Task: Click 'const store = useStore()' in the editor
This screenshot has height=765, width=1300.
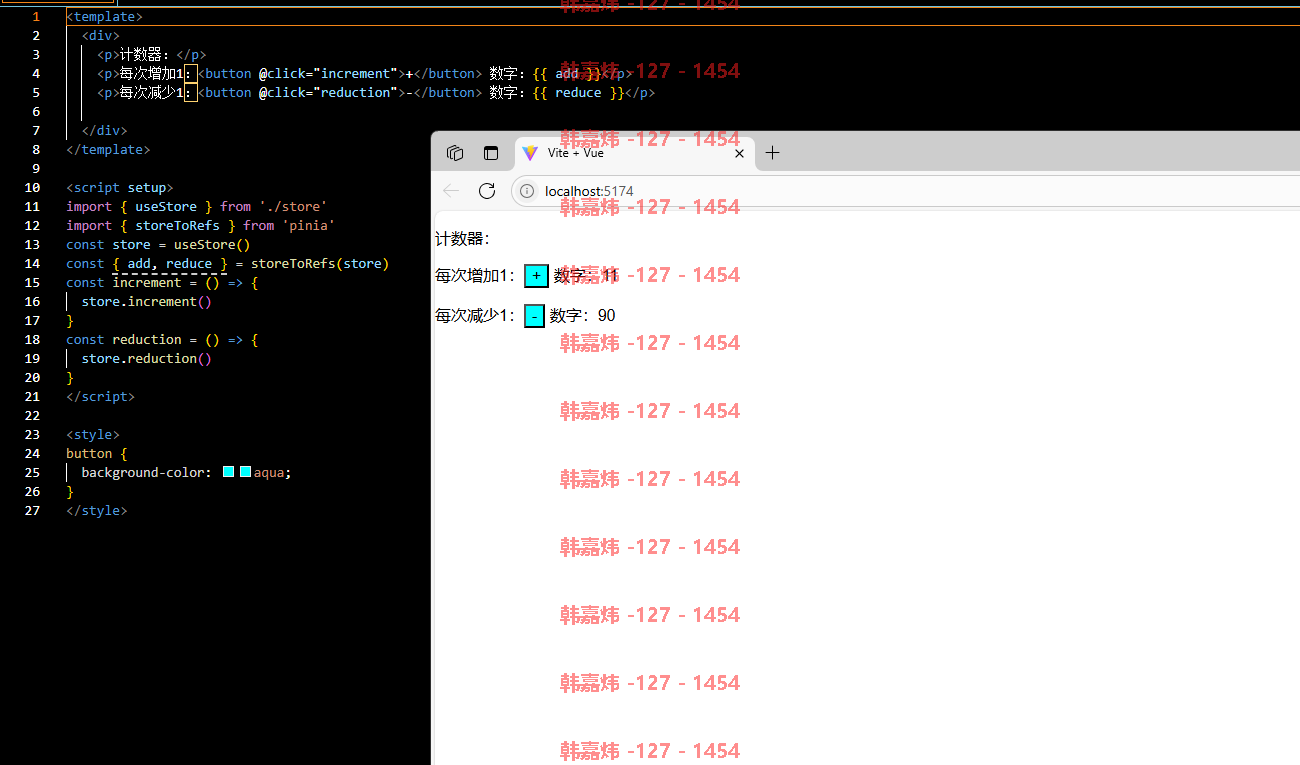Action: (158, 244)
